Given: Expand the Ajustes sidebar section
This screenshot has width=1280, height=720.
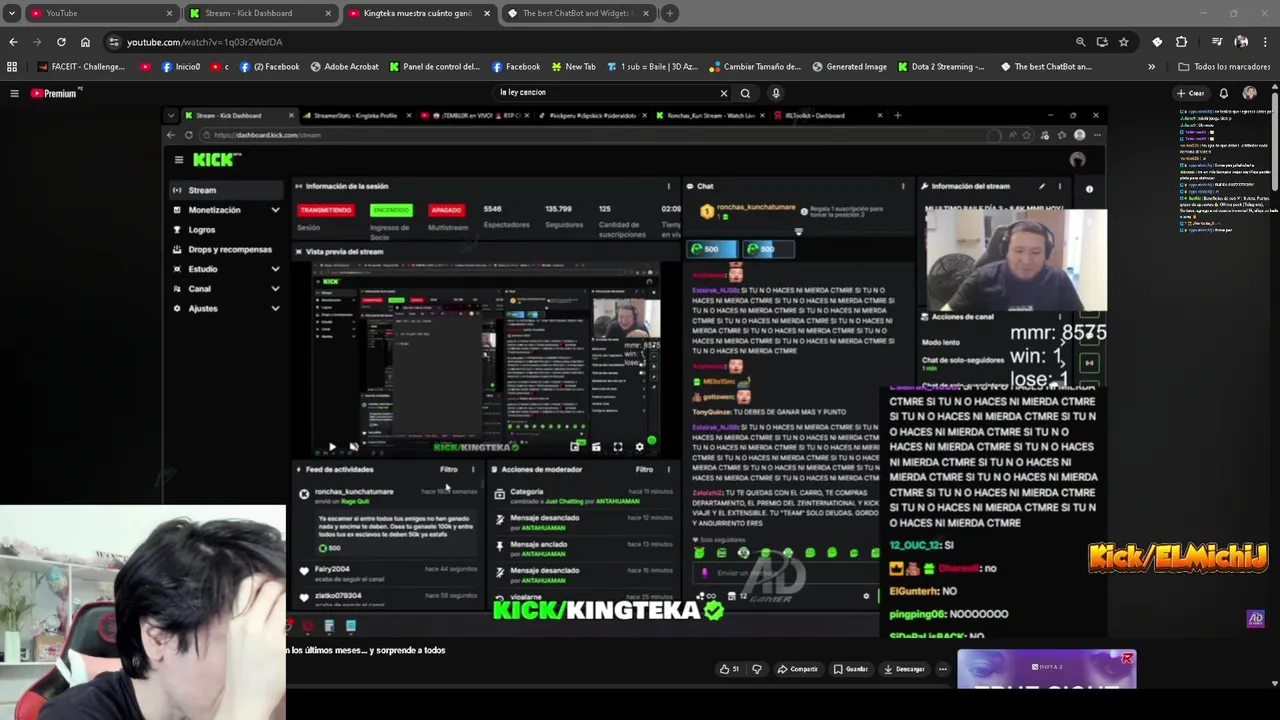Looking at the screenshot, I should pos(275,308).
